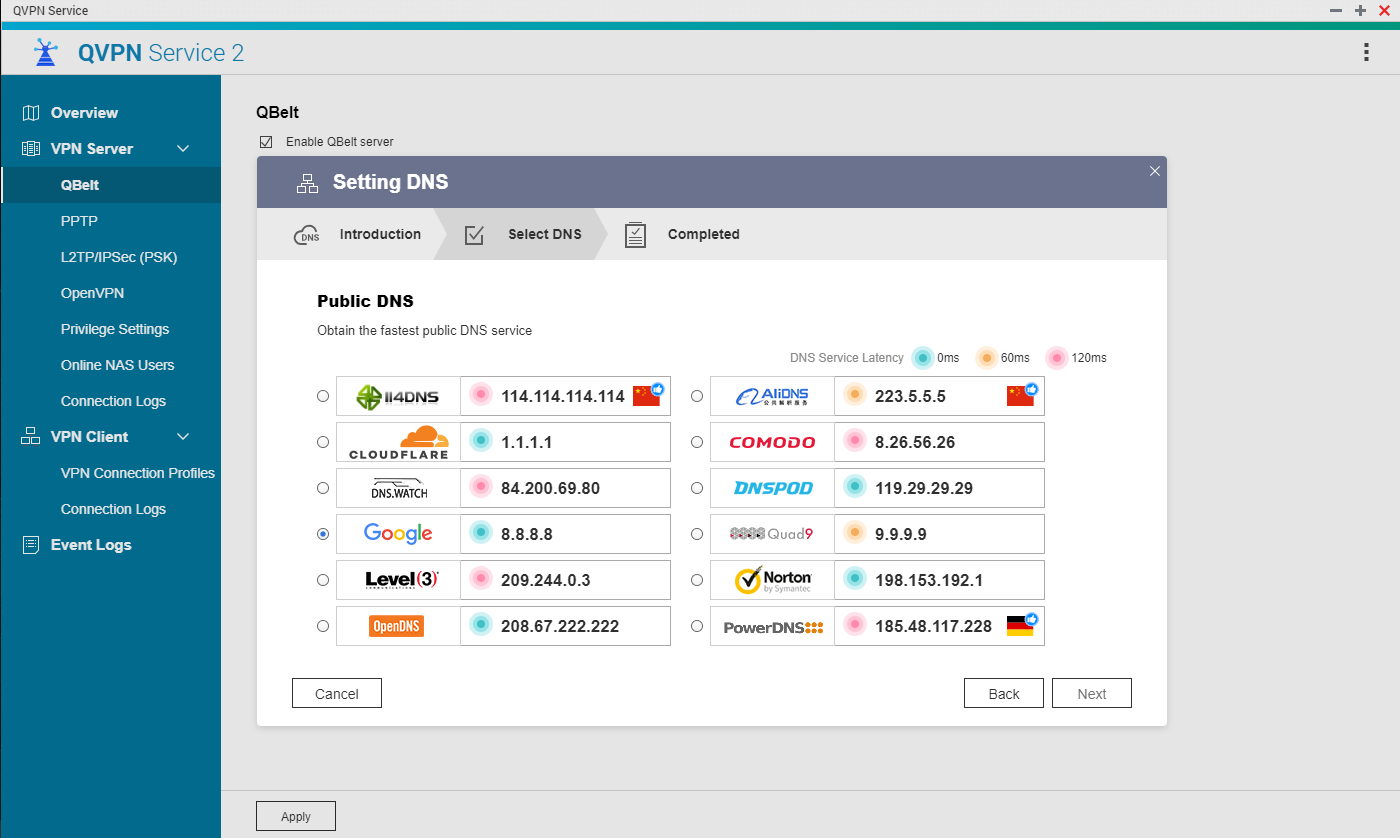Image resolution: width=1400 pixels, height=838 pixels.
Task: Click the Overview map icon in sidebar
Action: (31, 113)
